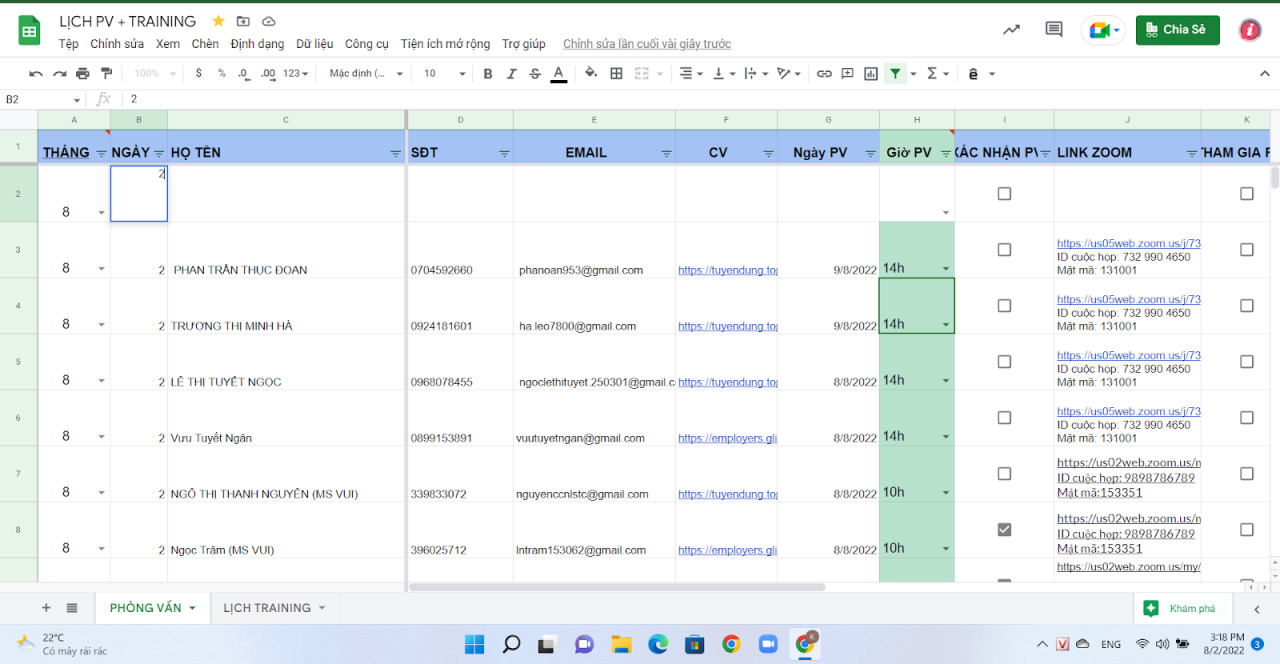Format value as currency
Image resolution: width=1280 pixels, height=664 pixels.
(199, 73)
